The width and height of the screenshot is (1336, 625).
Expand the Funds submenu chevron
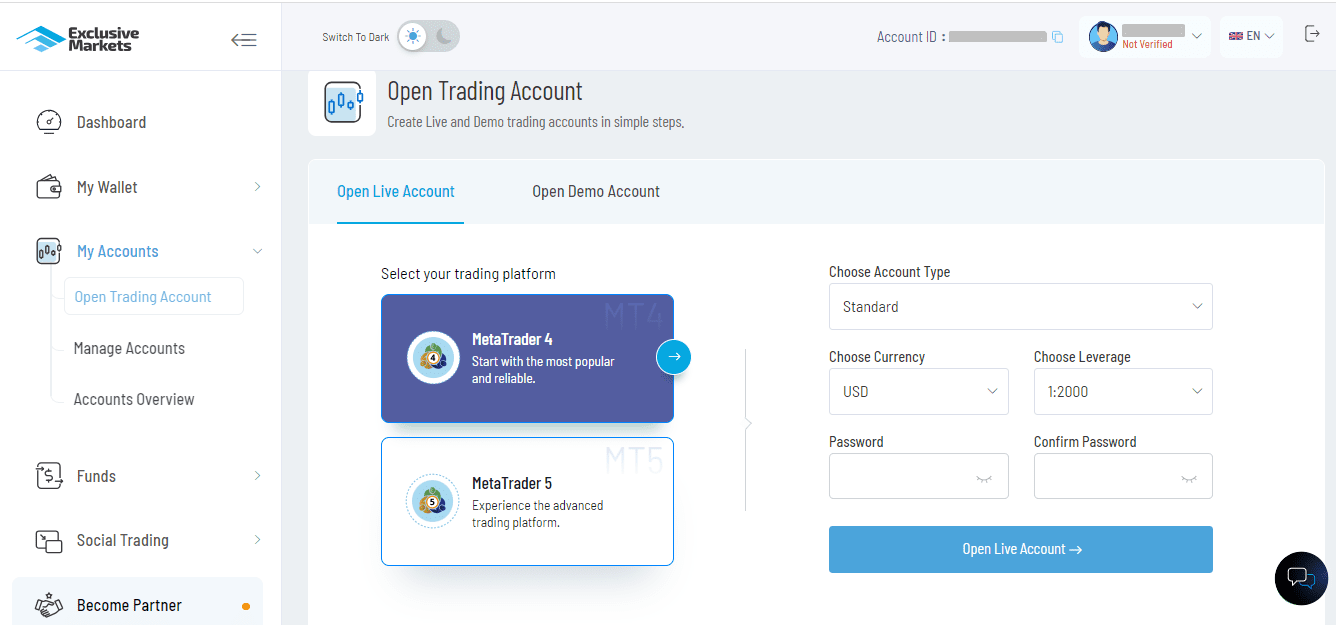(x=257, y=476)
